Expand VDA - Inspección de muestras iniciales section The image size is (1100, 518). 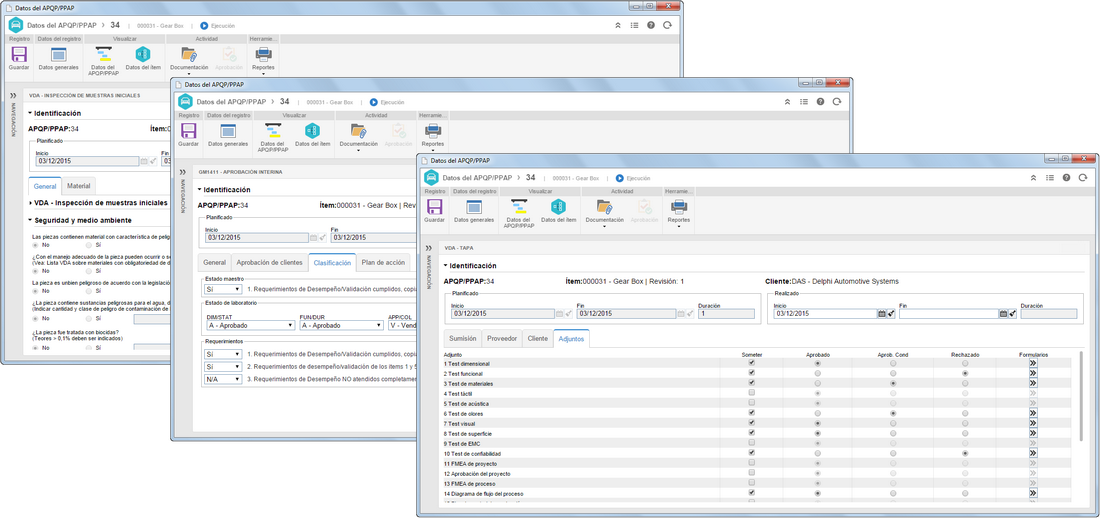coord(30,203)
